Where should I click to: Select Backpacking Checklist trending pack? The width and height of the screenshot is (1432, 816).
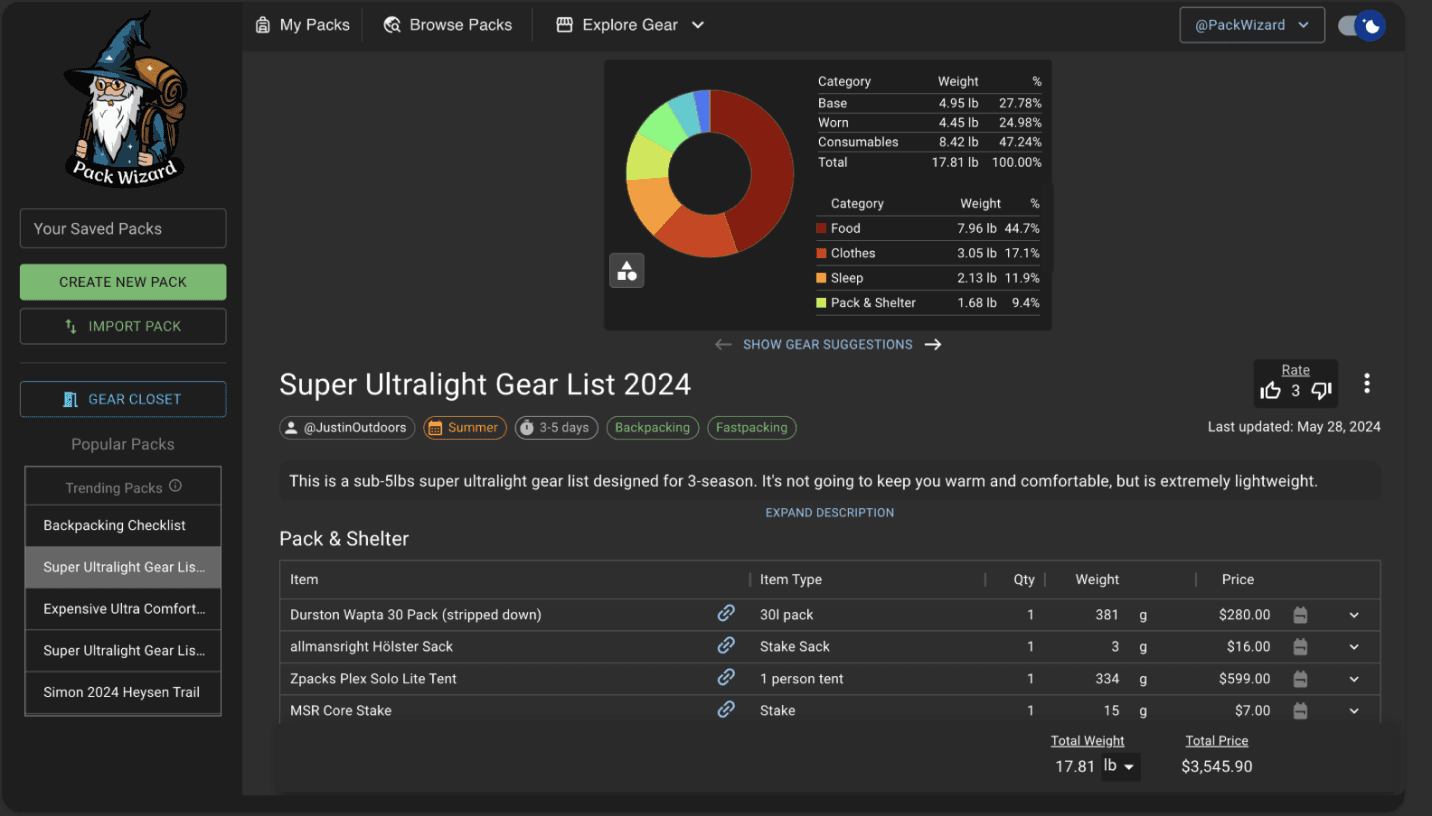pos(123,525)
